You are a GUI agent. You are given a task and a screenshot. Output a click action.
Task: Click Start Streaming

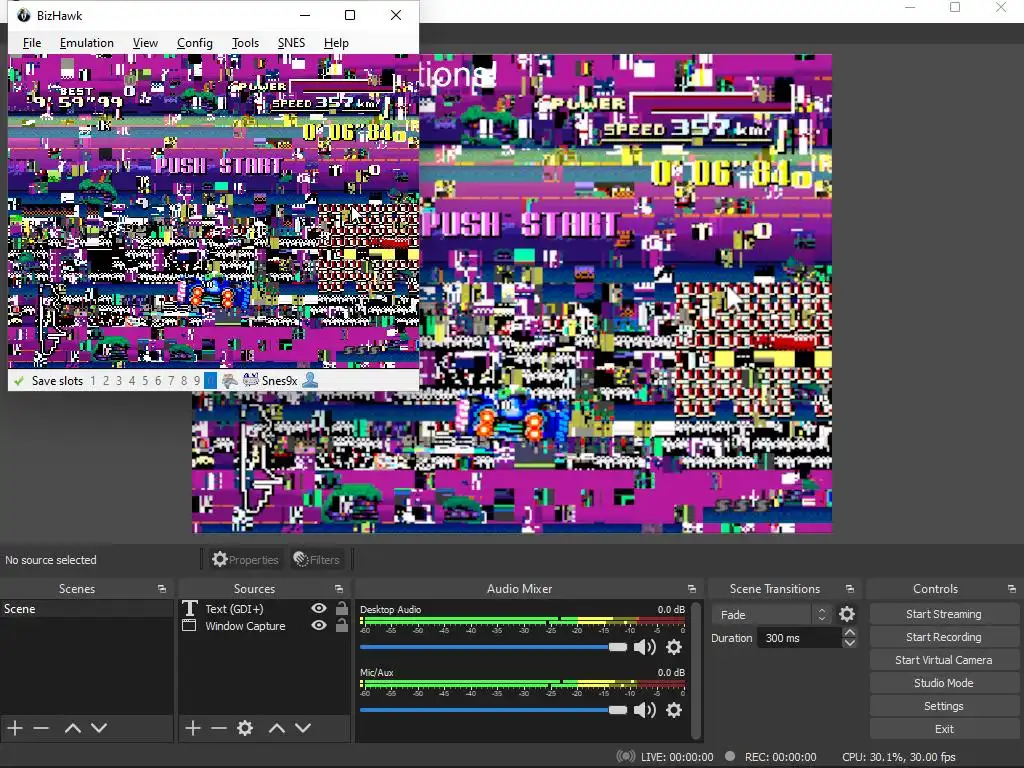point(944,614)
